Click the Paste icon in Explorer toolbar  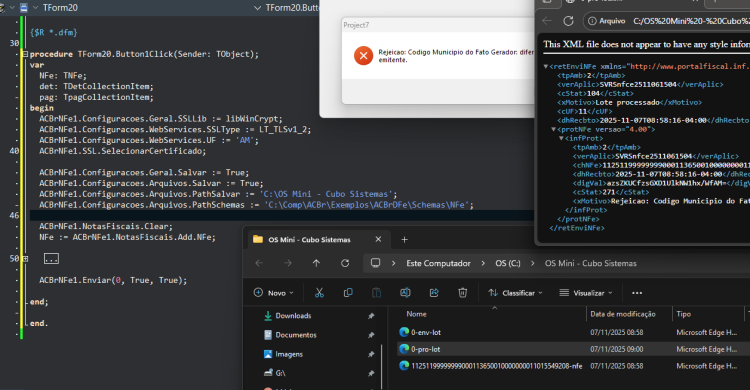coord(376,292)
